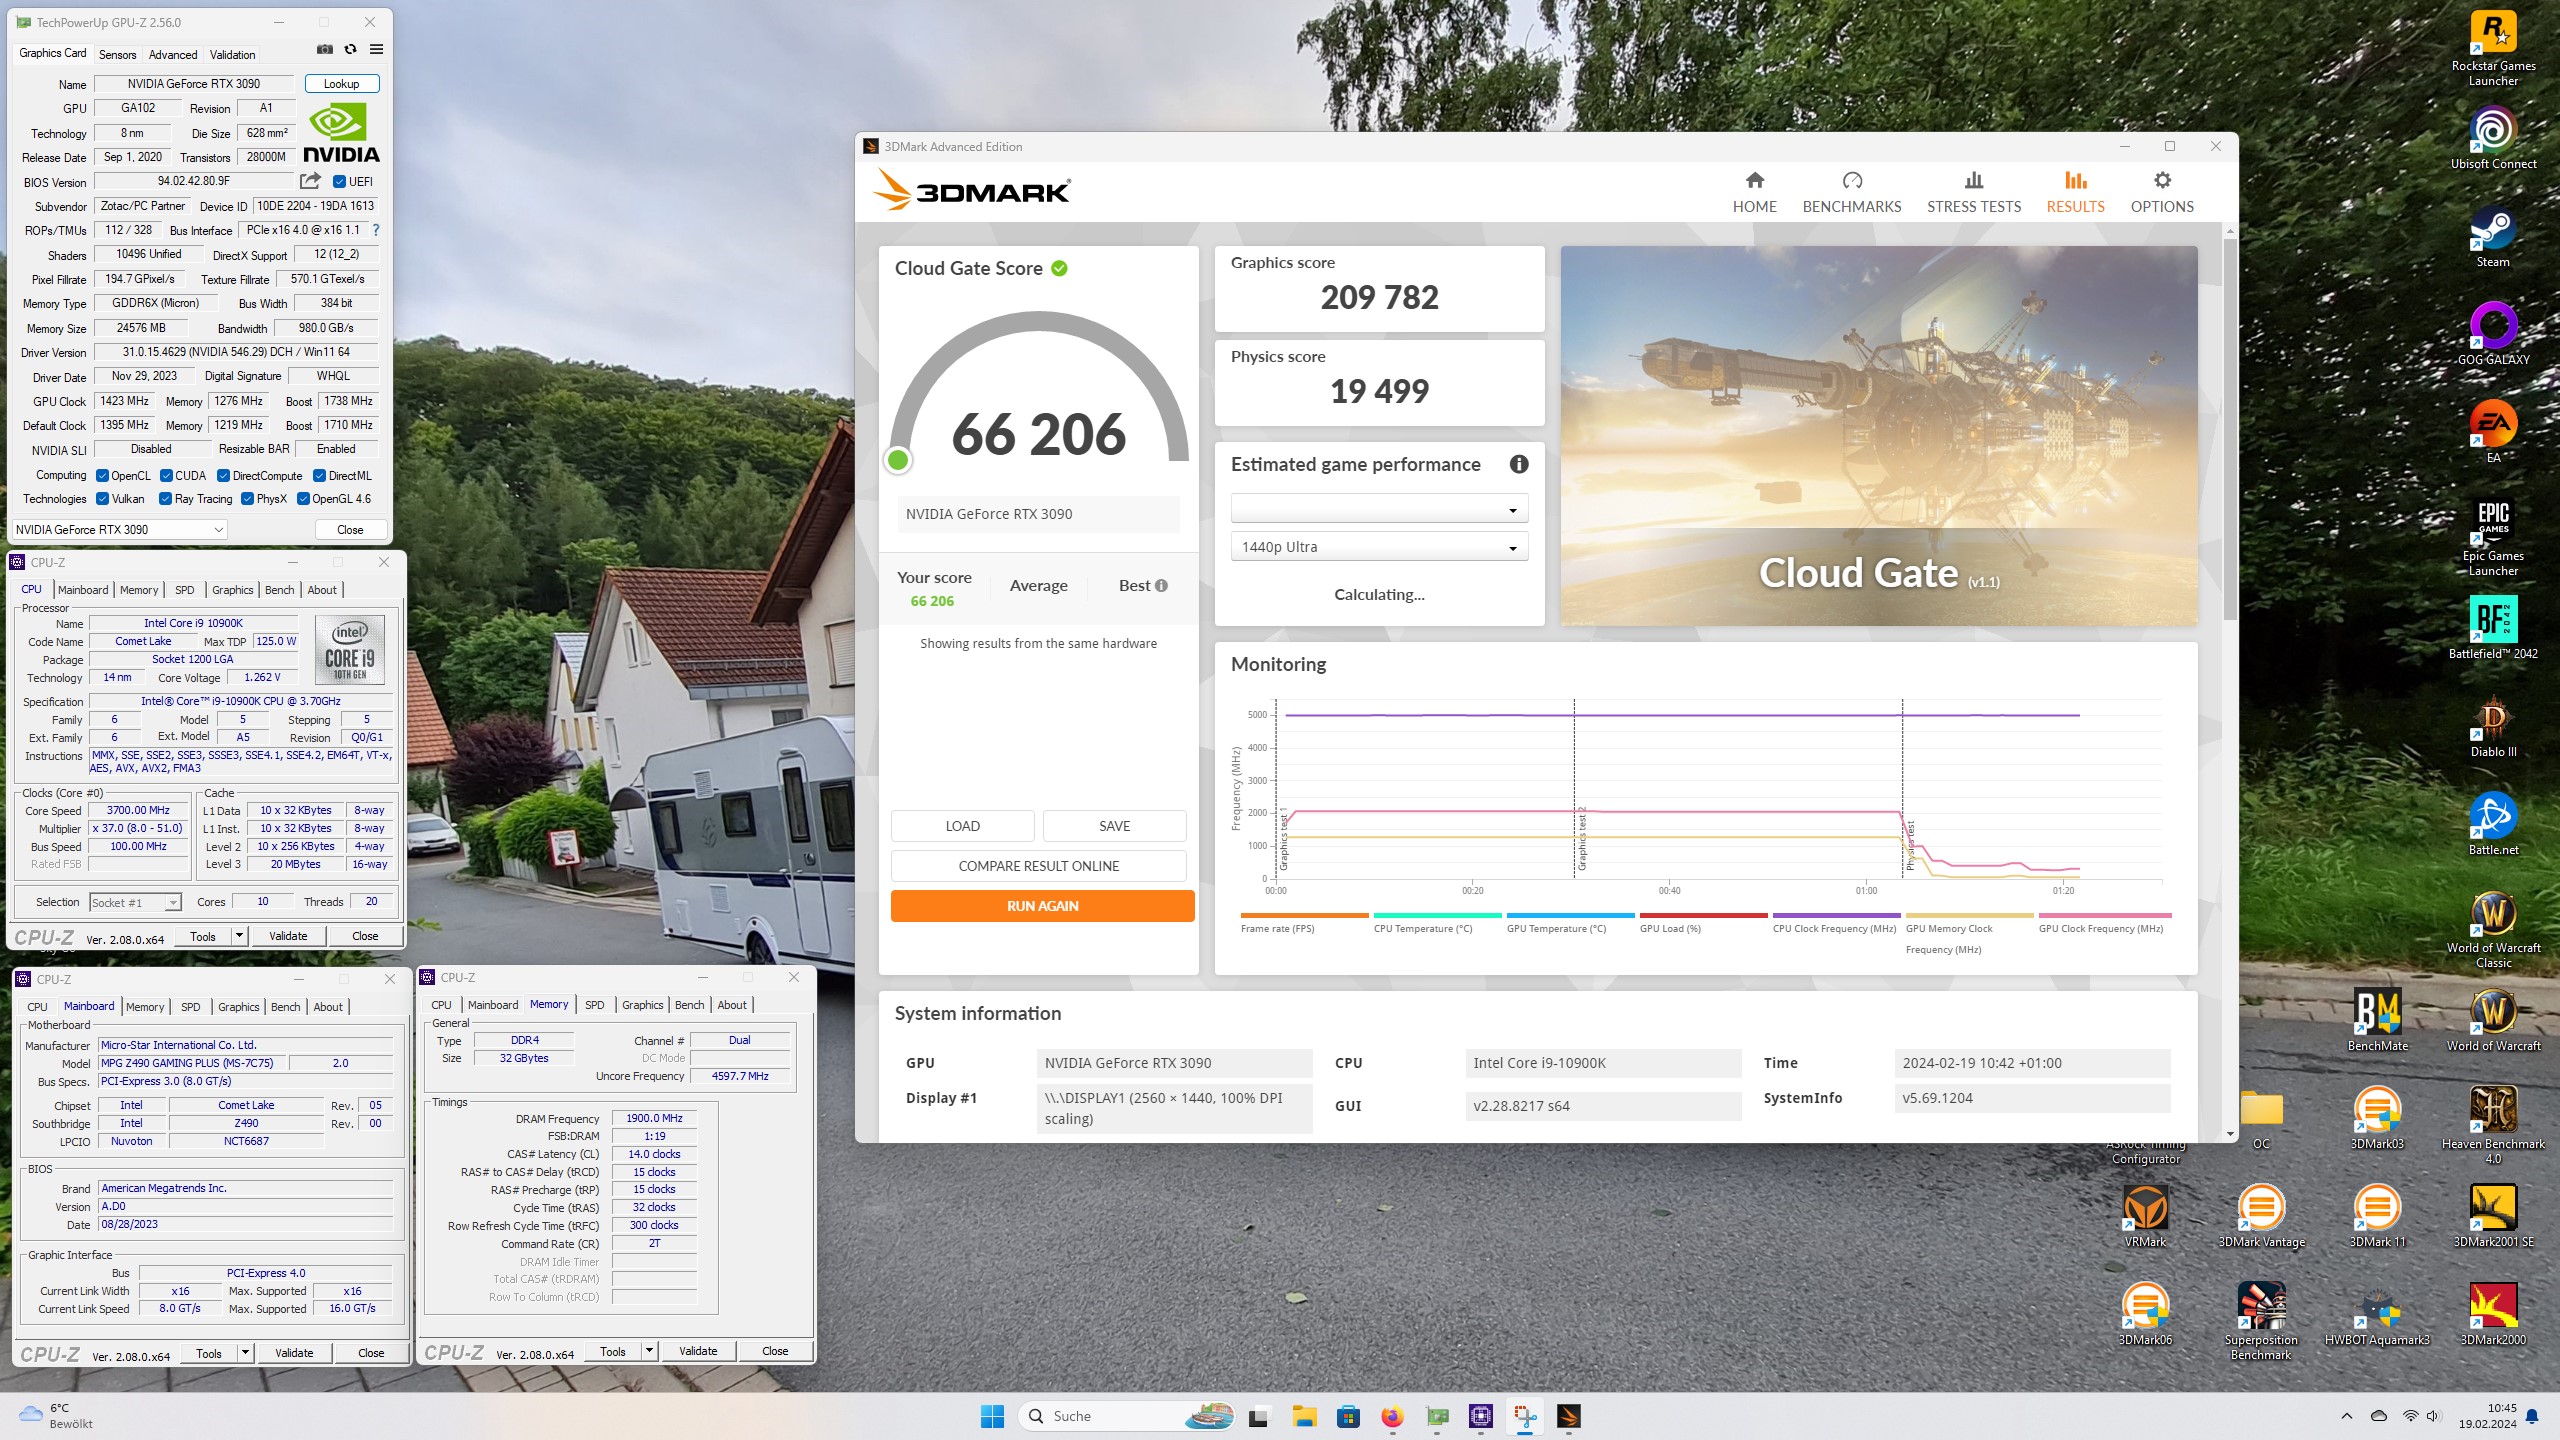Viewport: 2560px width, 1440px height.
Task: Click the GPU Load (%) legend color bar
Action: click(1703, 915)
